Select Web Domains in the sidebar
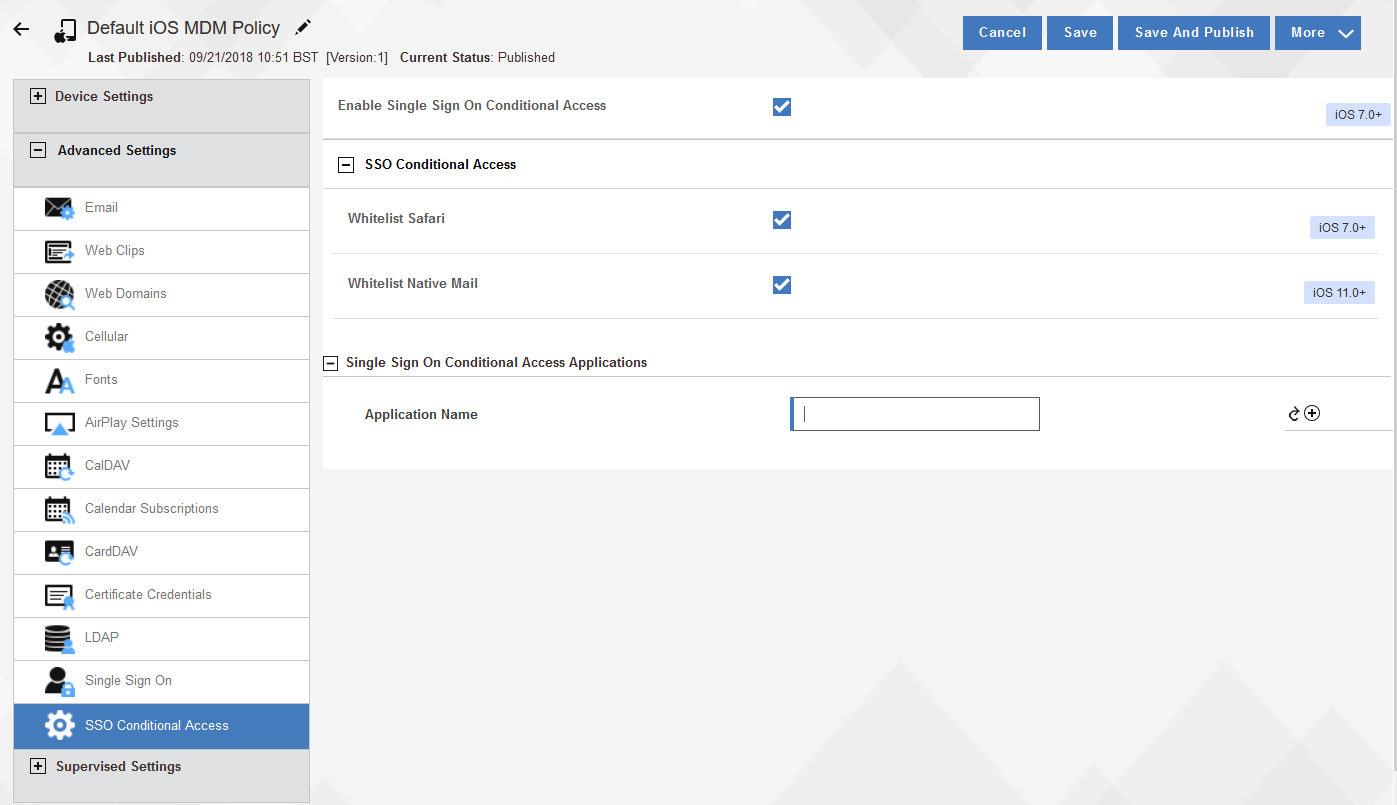 (x=161, y=294)
